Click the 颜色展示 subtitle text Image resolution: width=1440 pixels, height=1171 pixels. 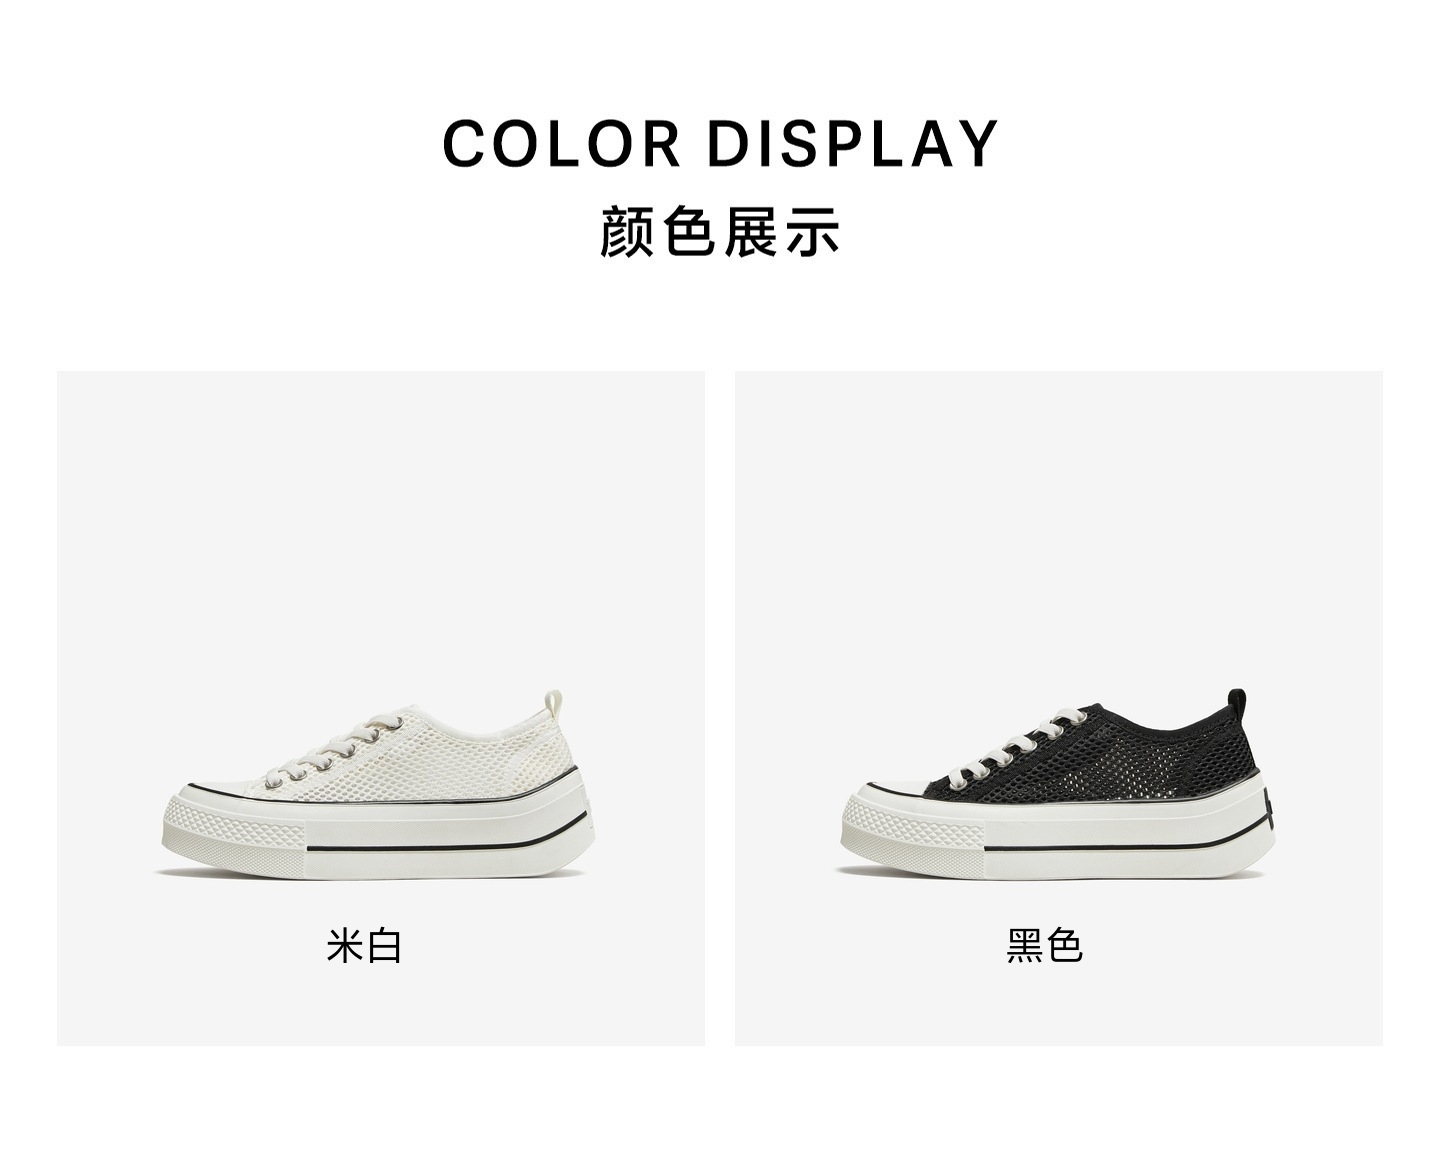tap(720, 231)
